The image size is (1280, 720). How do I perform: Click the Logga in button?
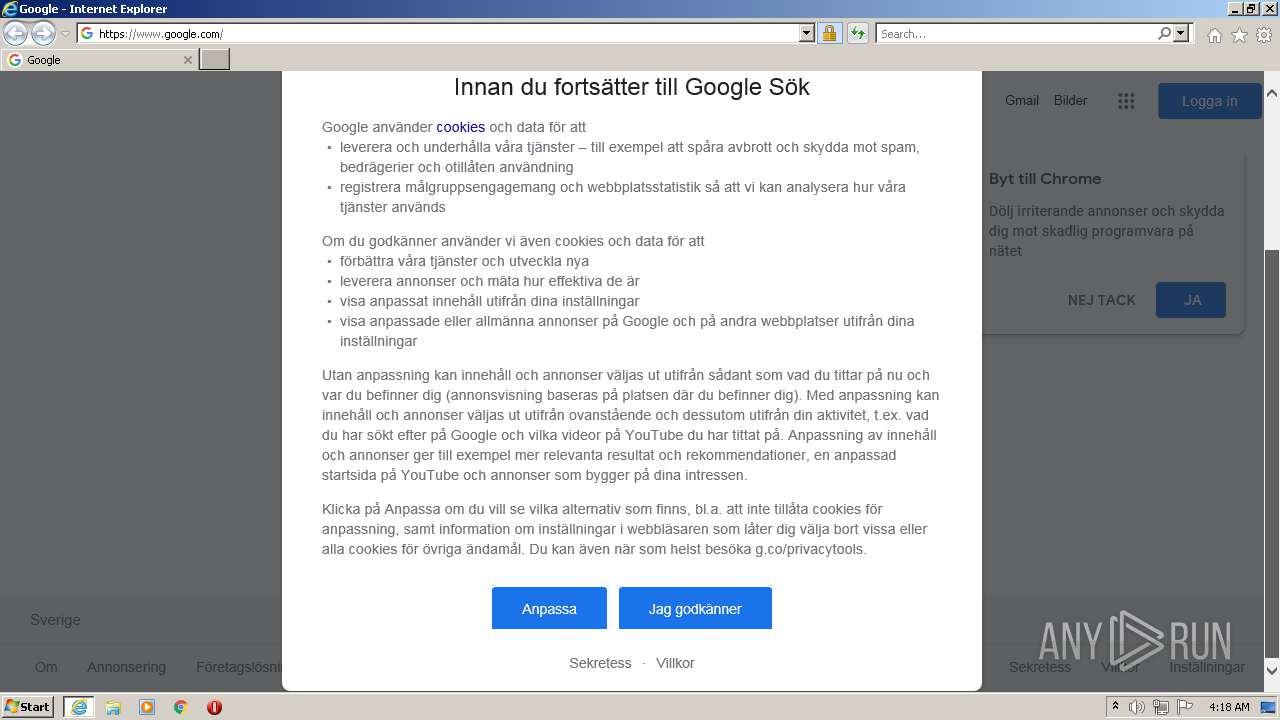[1209, 101]
